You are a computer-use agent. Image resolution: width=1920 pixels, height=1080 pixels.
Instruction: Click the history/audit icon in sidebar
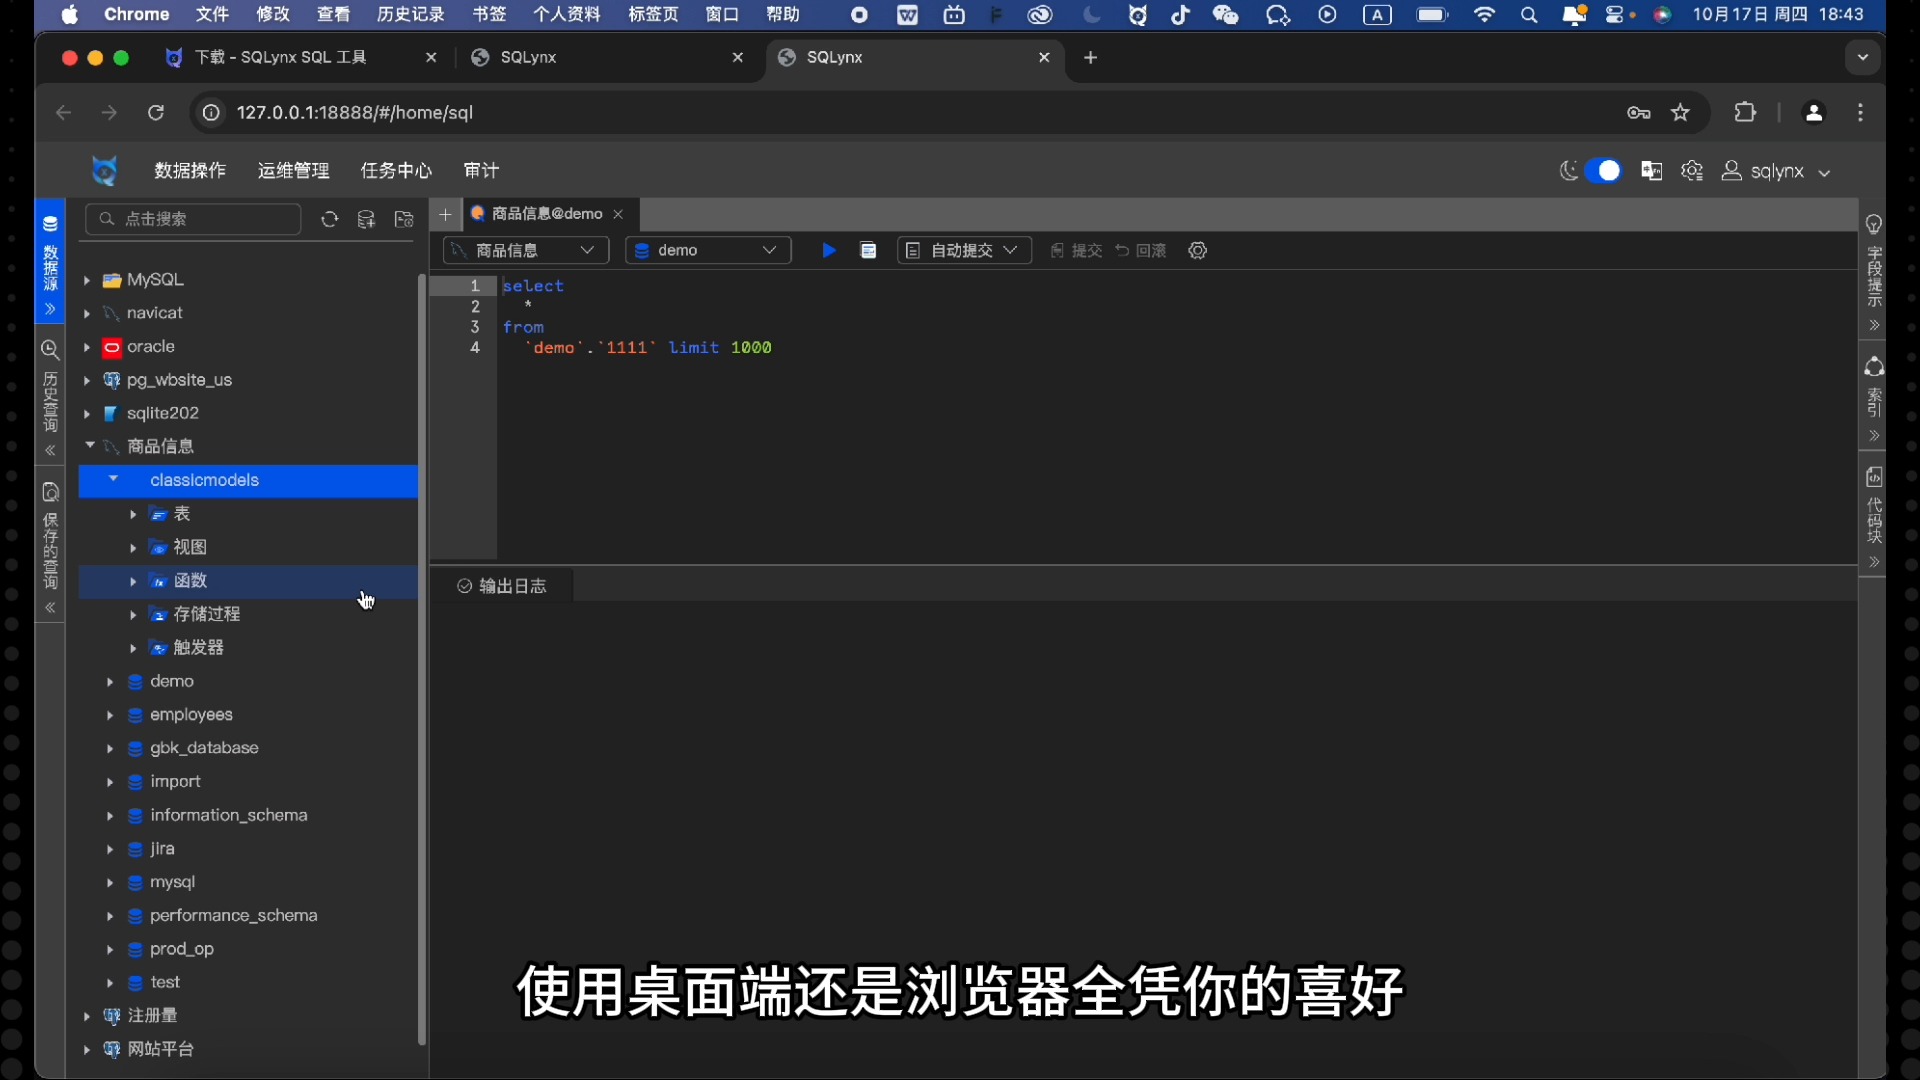(x=50, y=349)
